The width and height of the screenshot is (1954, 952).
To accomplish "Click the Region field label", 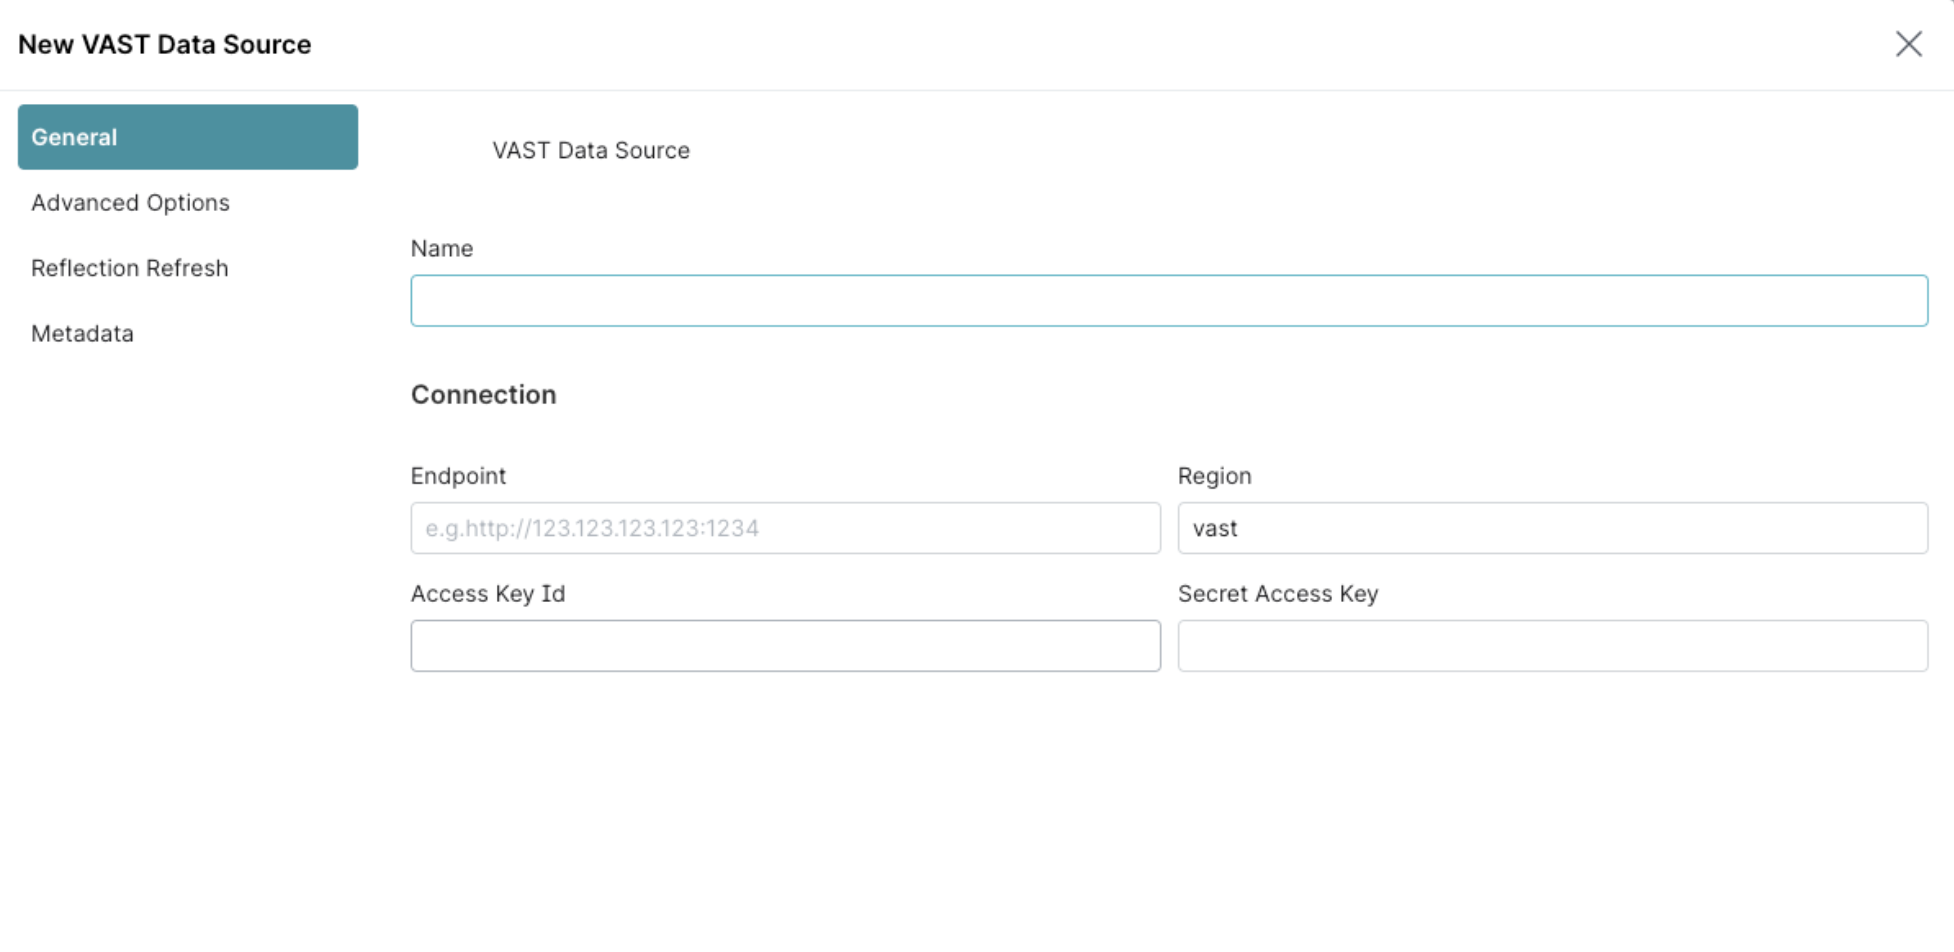I will 1215,476.
